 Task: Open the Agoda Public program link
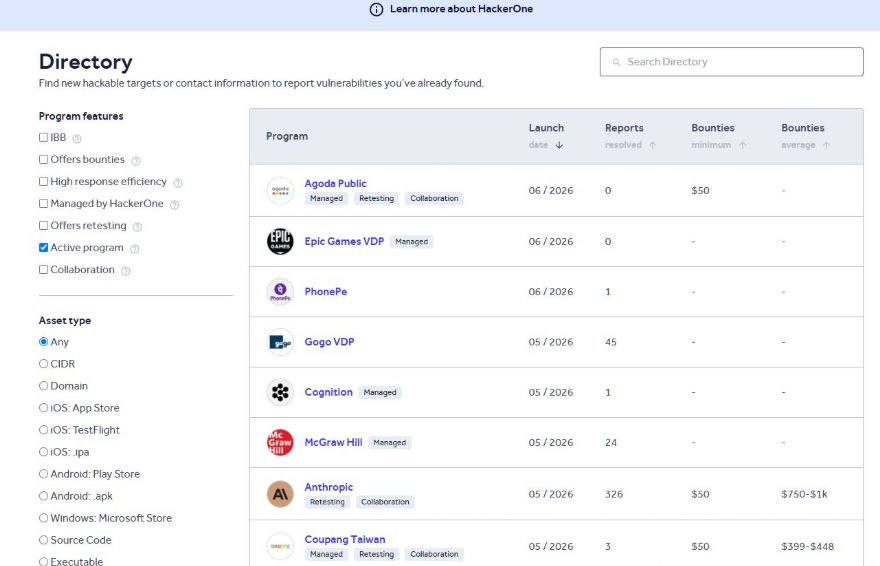click(x=335, y=183)
